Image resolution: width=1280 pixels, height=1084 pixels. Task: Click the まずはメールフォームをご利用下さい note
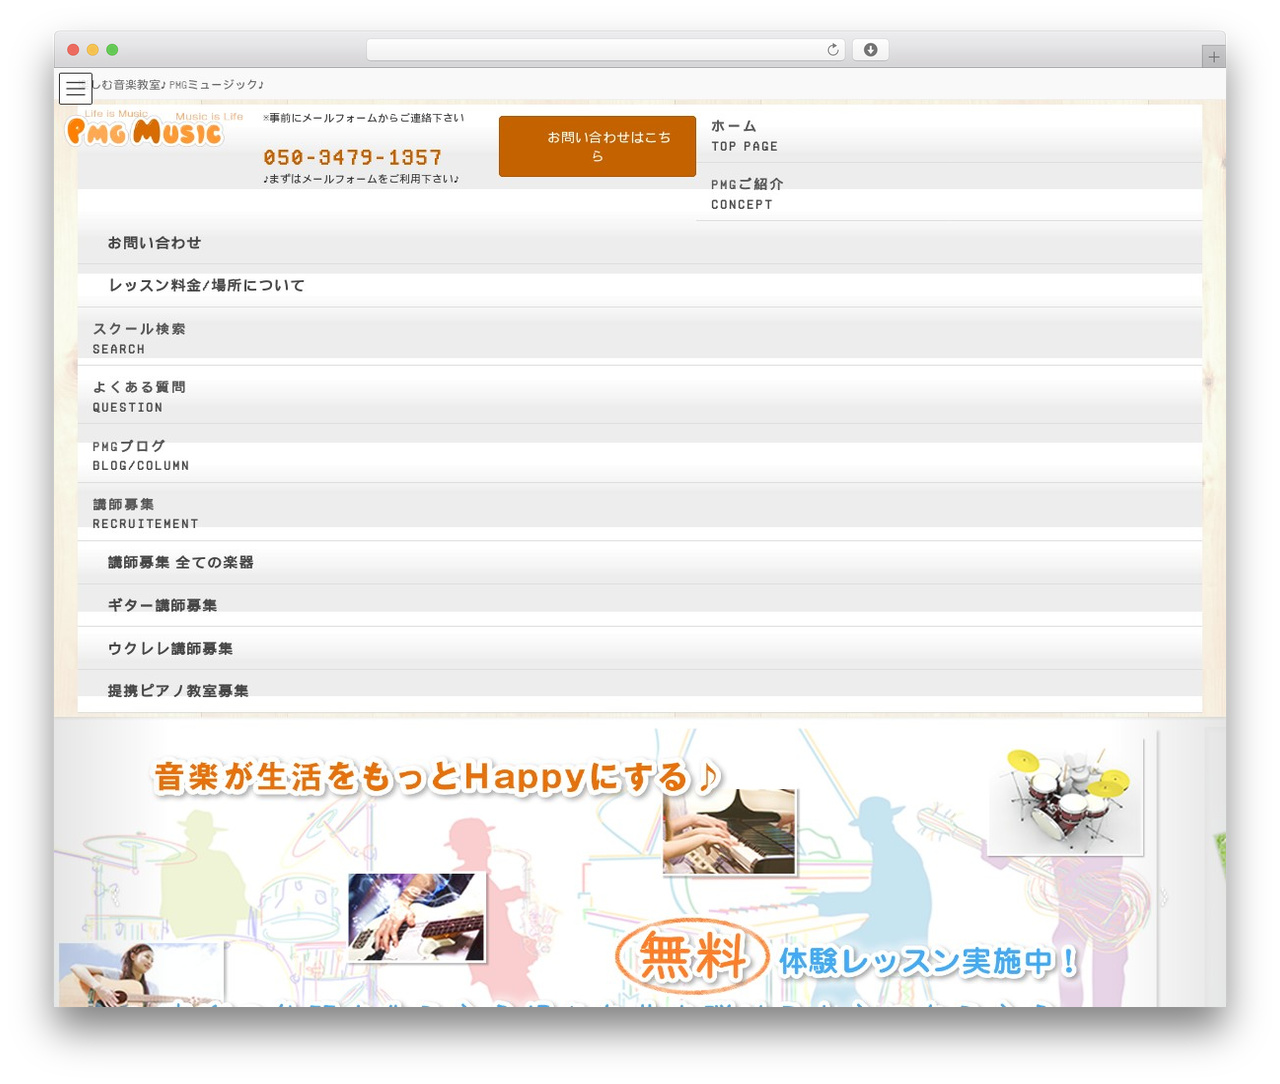pos(361,179)
